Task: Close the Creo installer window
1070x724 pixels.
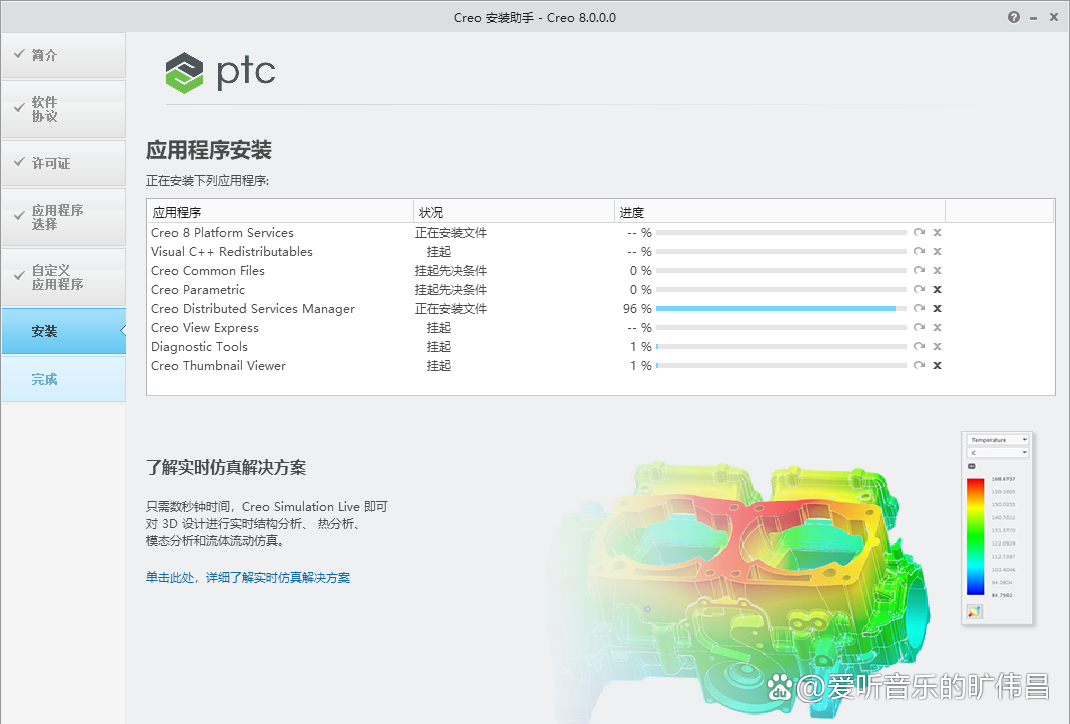Action: 1054,17
